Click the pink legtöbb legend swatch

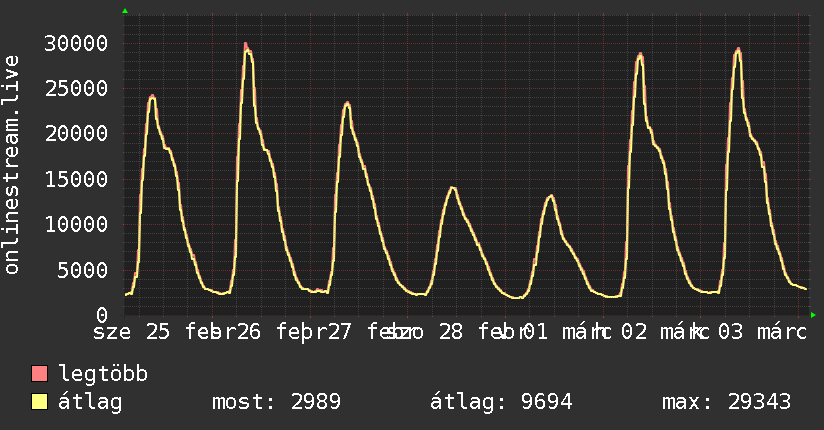point(39,373)
